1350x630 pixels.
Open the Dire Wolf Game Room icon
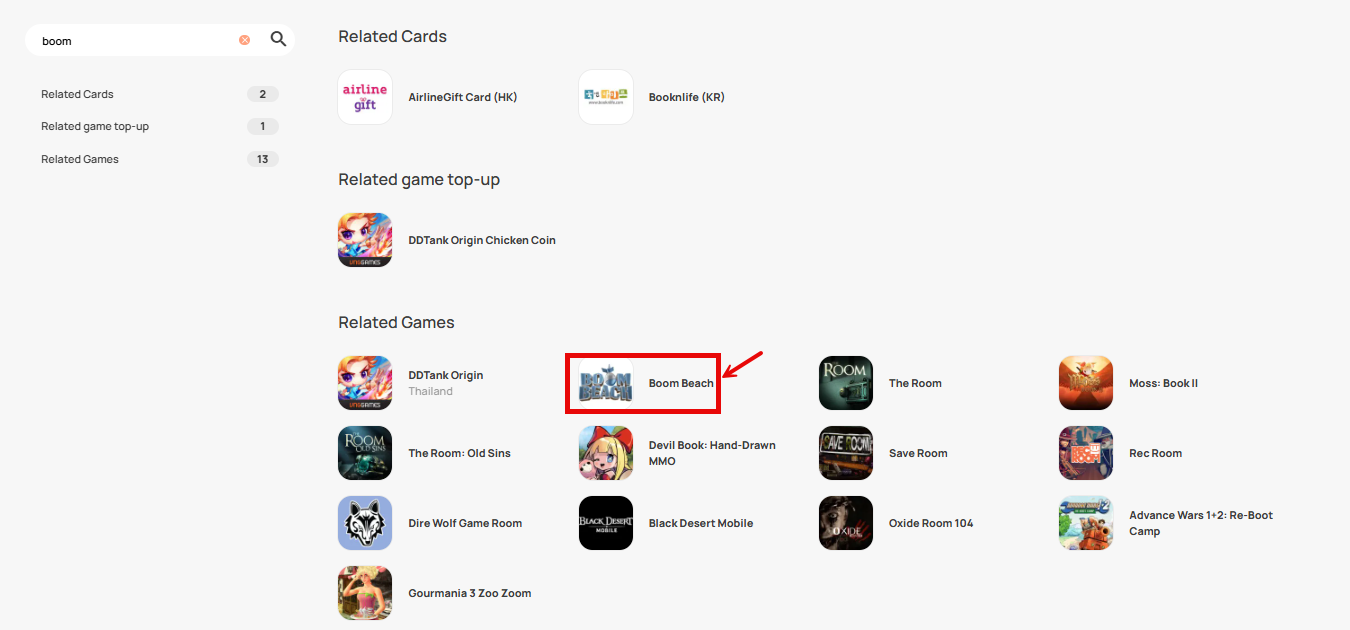[365, 523]
